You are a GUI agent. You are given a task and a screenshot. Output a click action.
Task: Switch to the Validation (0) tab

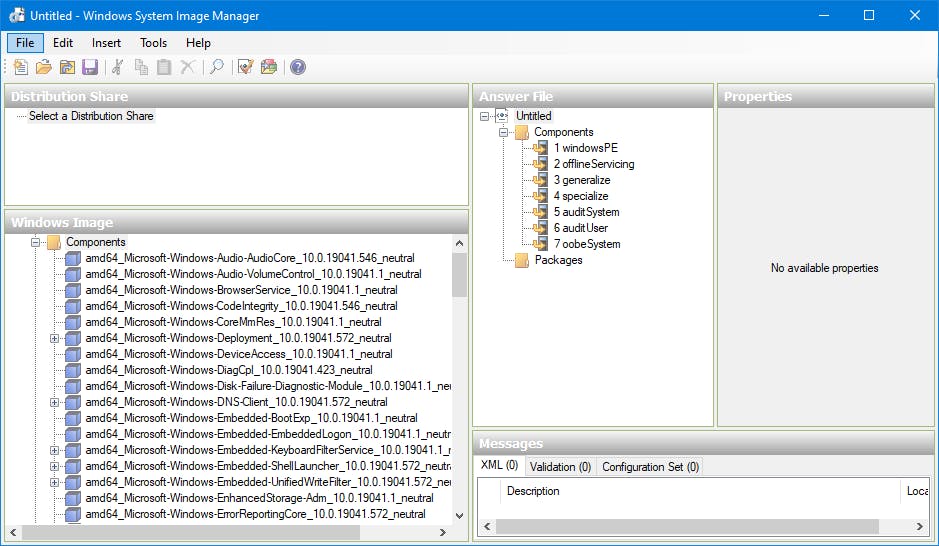point(560,467)
